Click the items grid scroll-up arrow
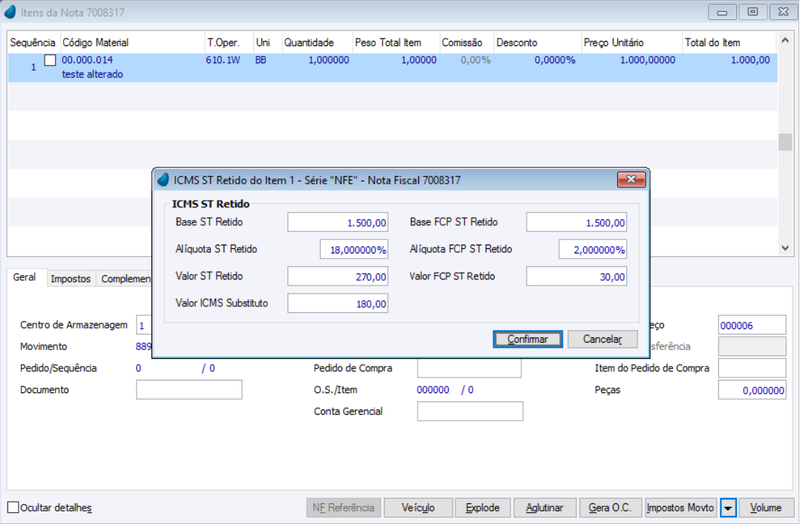The height and width of the screenshot is (524, 800). [x=785, y=40]
